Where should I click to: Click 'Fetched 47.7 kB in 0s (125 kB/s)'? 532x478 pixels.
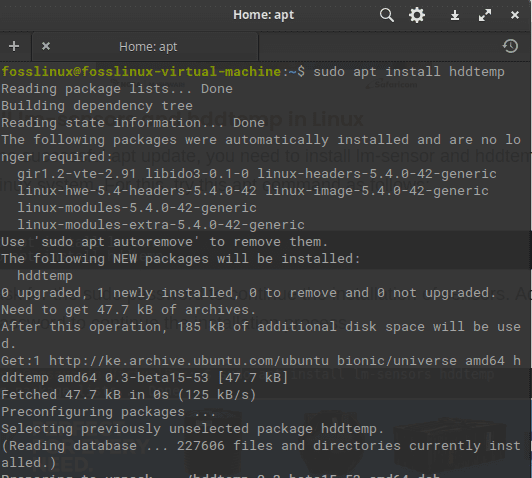pyautogui.click(x=129, y=395)
